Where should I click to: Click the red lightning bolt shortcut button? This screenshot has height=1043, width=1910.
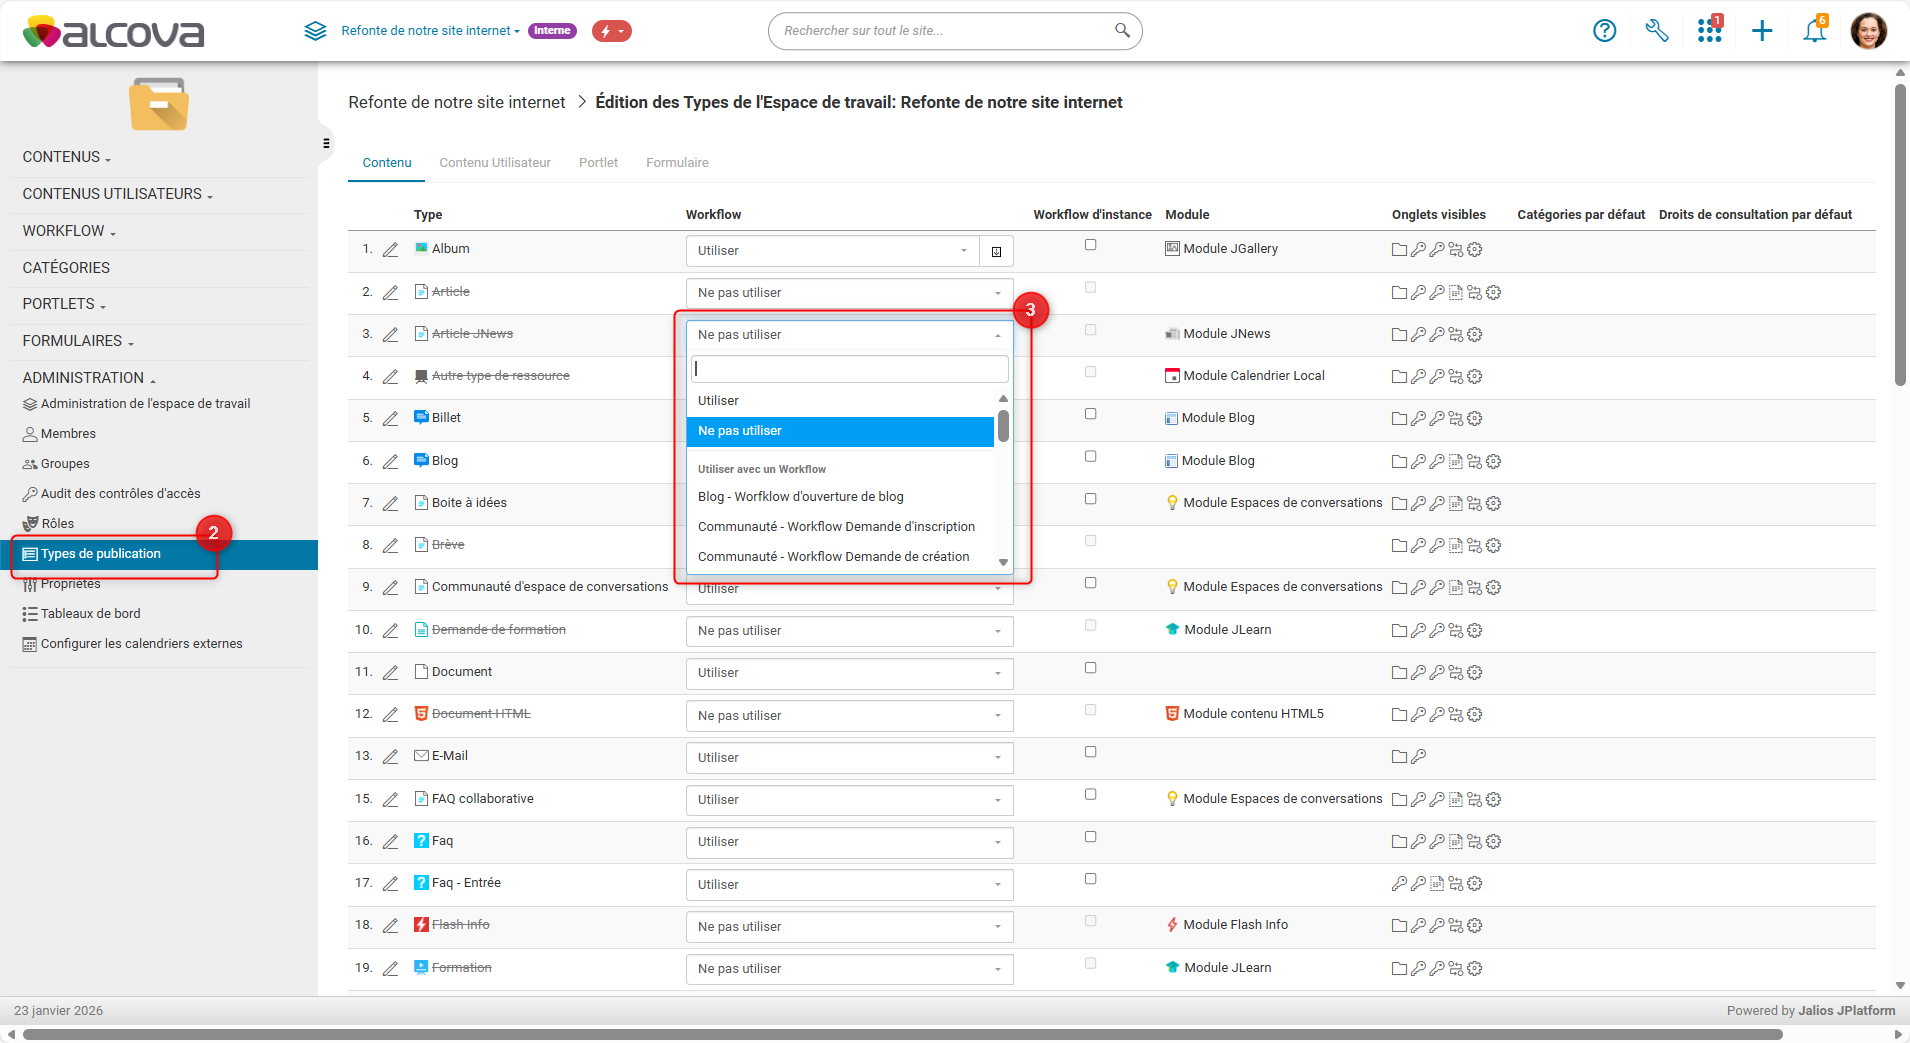(x=611, y=31)
